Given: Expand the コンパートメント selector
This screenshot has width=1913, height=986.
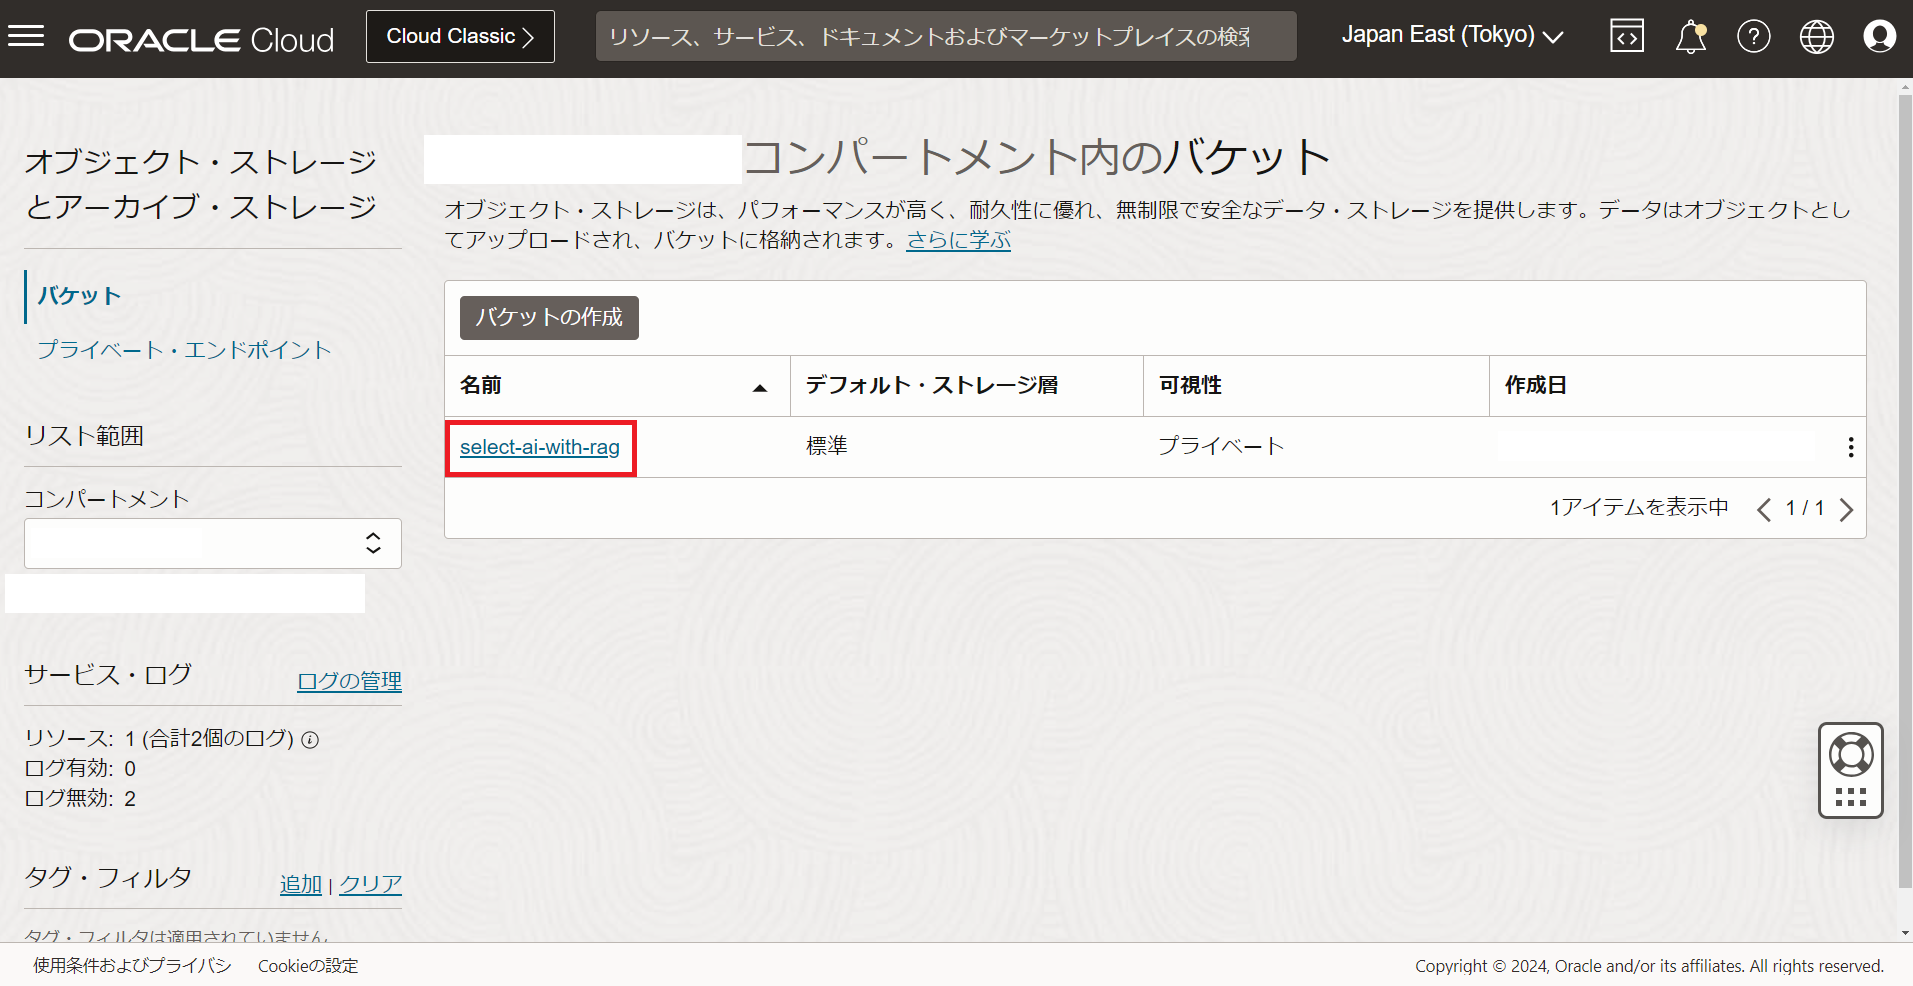Looking at the screenshot, I should coord(213,543).
